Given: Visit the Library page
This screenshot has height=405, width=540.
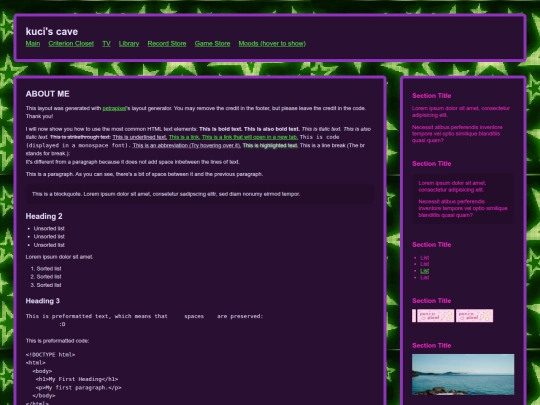Looking at the screenshot, I should click(129, 43).
